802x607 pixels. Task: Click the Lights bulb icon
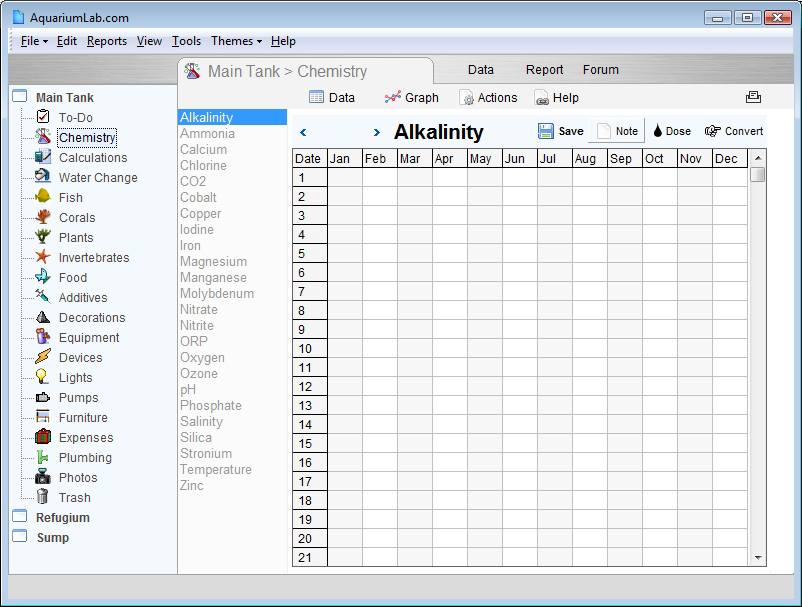(42, 377)
